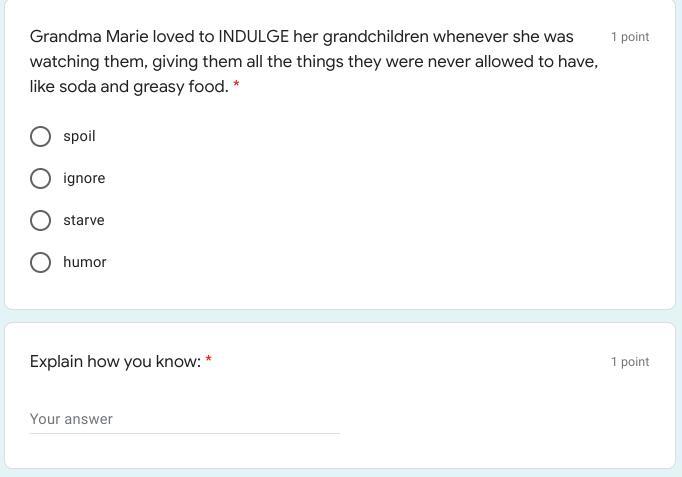The image size is (682, 477).
Task: Click the '1 point' label beside Grandma Marie question
Action: coord(630,37)
